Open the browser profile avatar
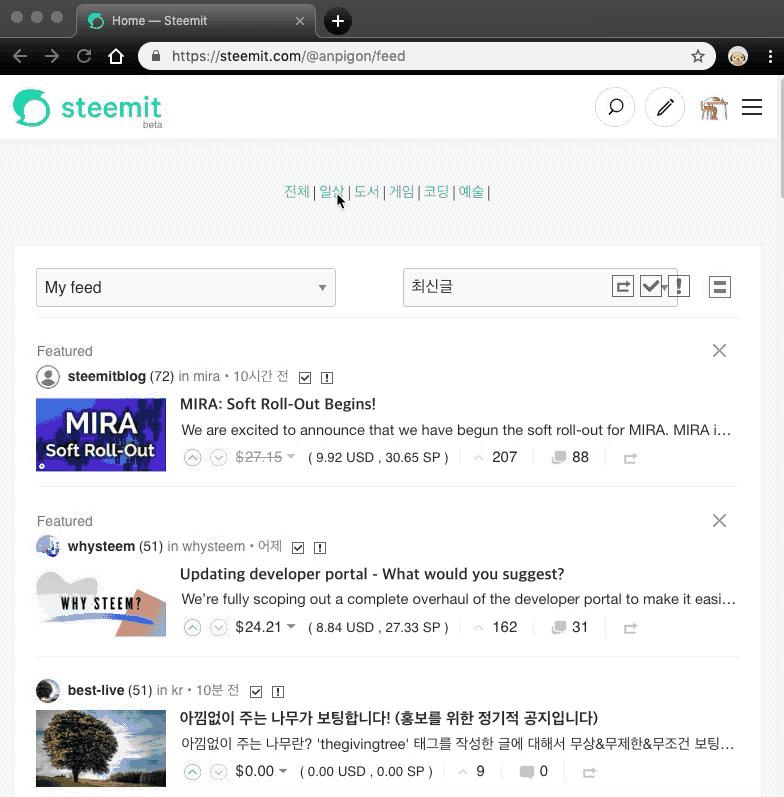Screen dimensions: 784x797 738,56
